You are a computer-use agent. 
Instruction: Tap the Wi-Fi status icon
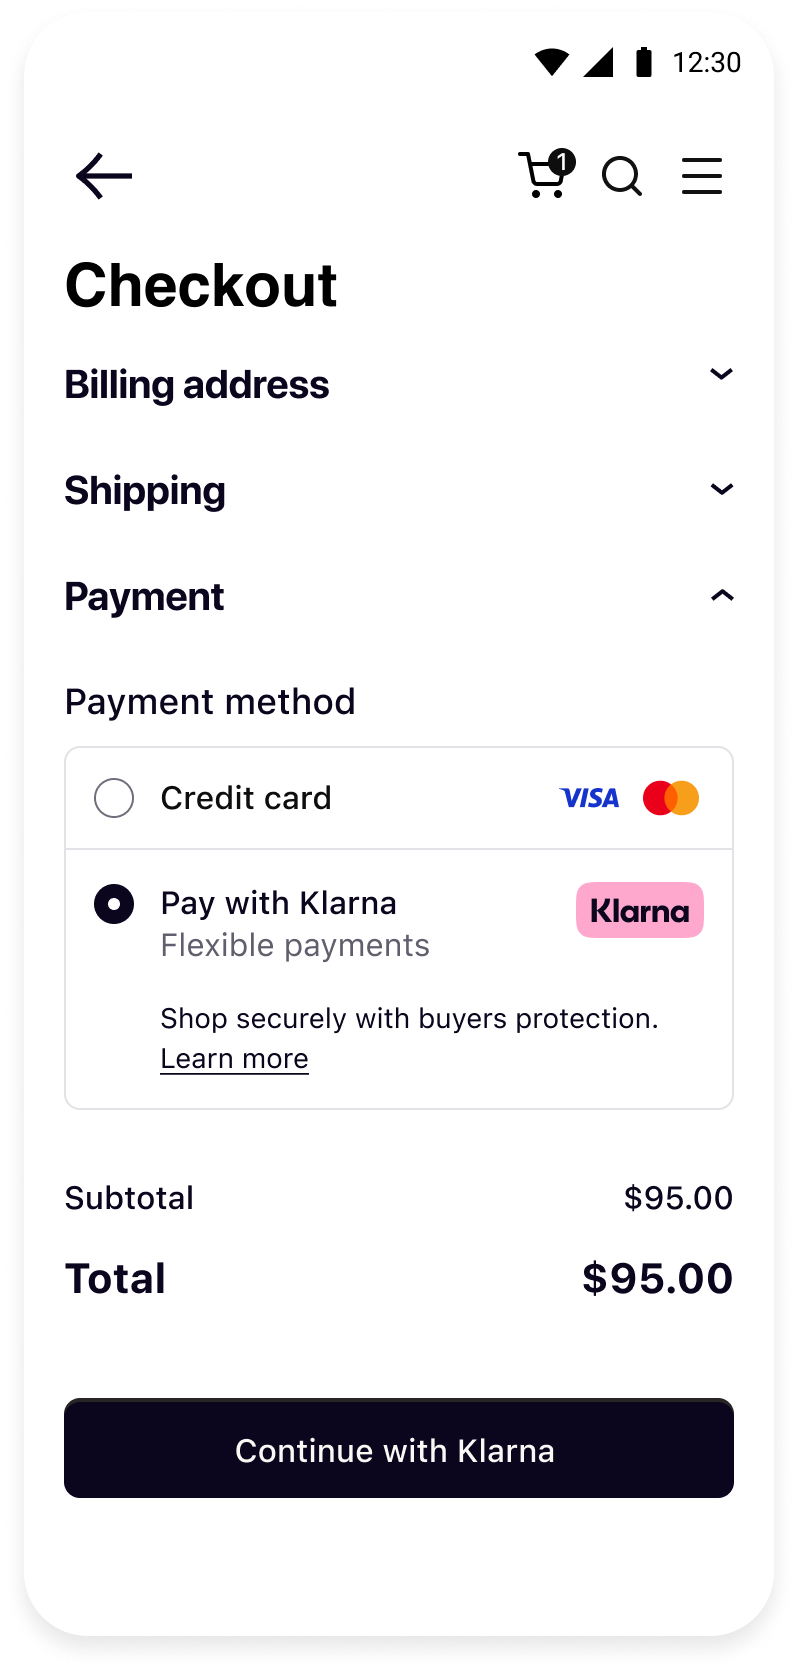[x=552, y=62]
